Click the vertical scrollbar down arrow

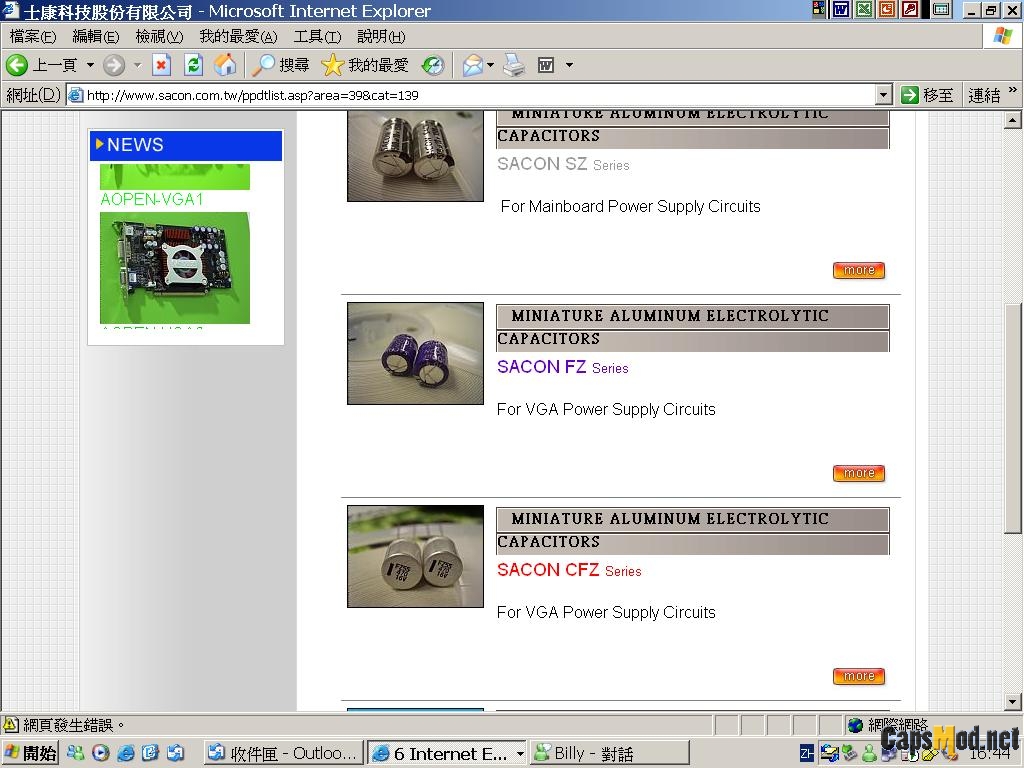pos(1012,702)
